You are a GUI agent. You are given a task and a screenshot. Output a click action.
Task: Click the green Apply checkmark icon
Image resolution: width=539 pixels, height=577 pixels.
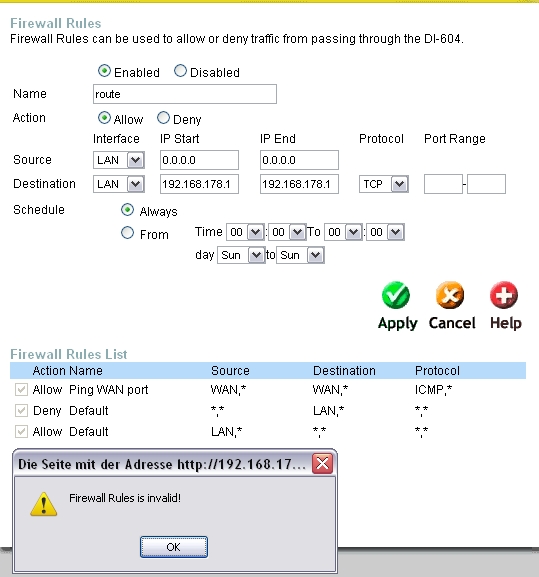(396, 295)
